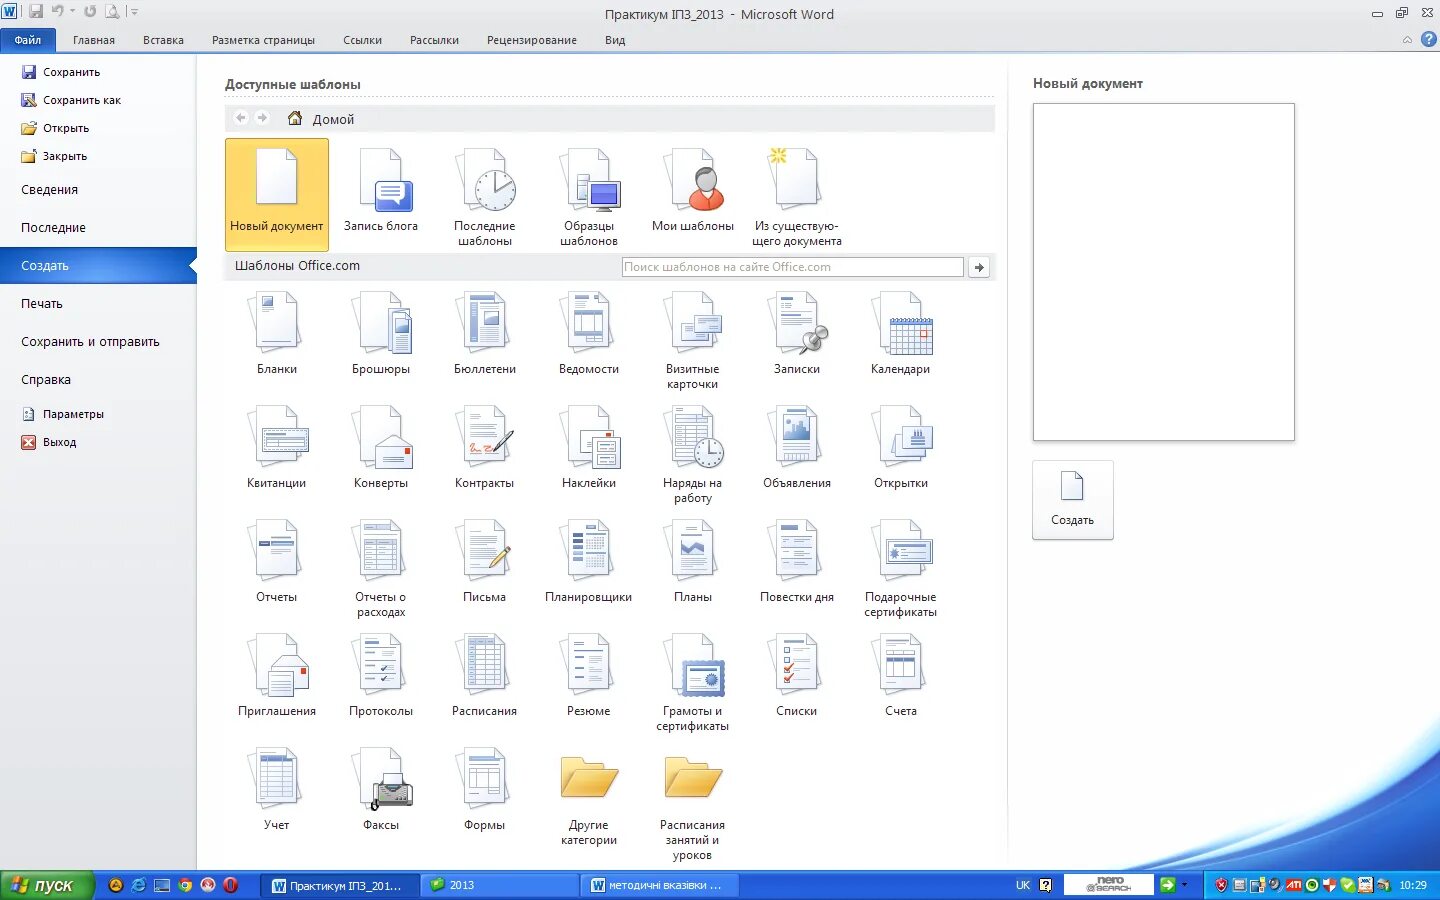1440x900 pixels.
Task: Open the Резюме template category
Action: [589, 676]
